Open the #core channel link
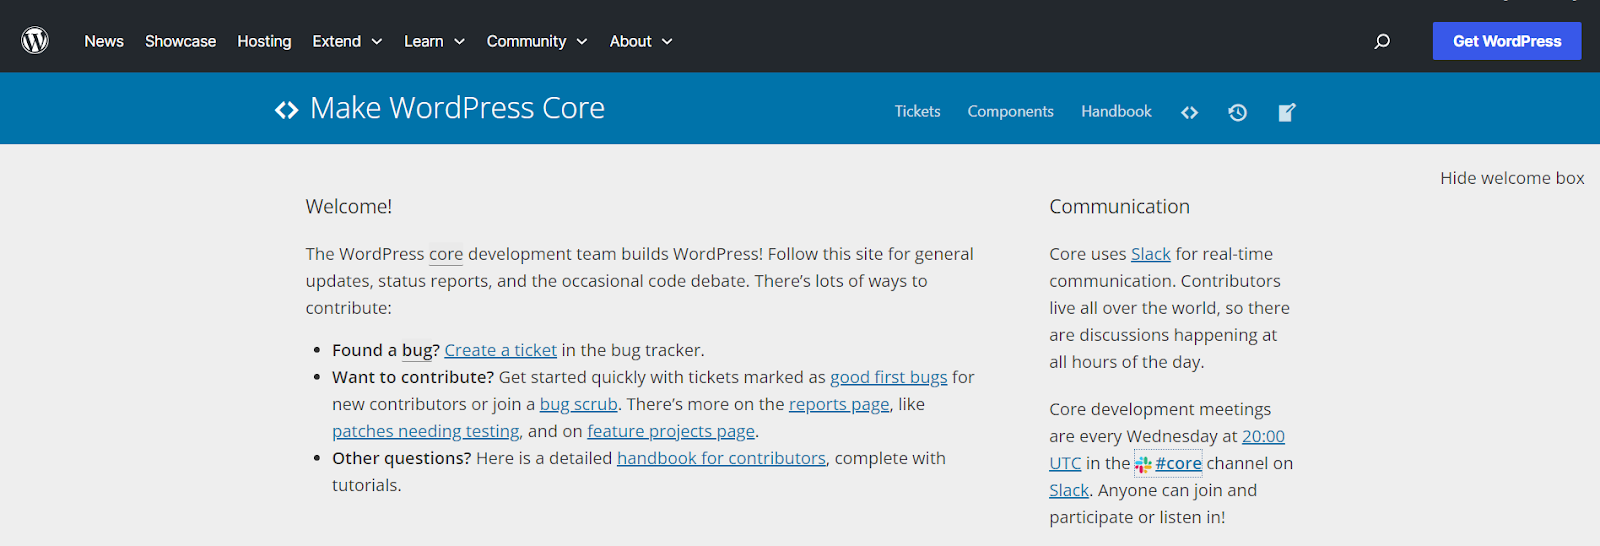1600x546 pixels. [x=1178, y=463]
